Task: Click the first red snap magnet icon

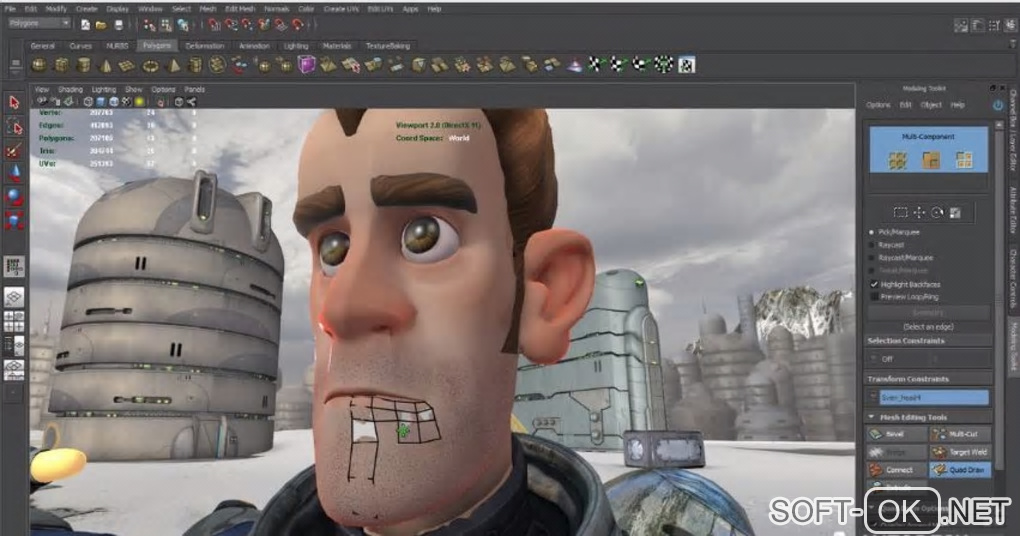Action: click(x=215, y=25)
